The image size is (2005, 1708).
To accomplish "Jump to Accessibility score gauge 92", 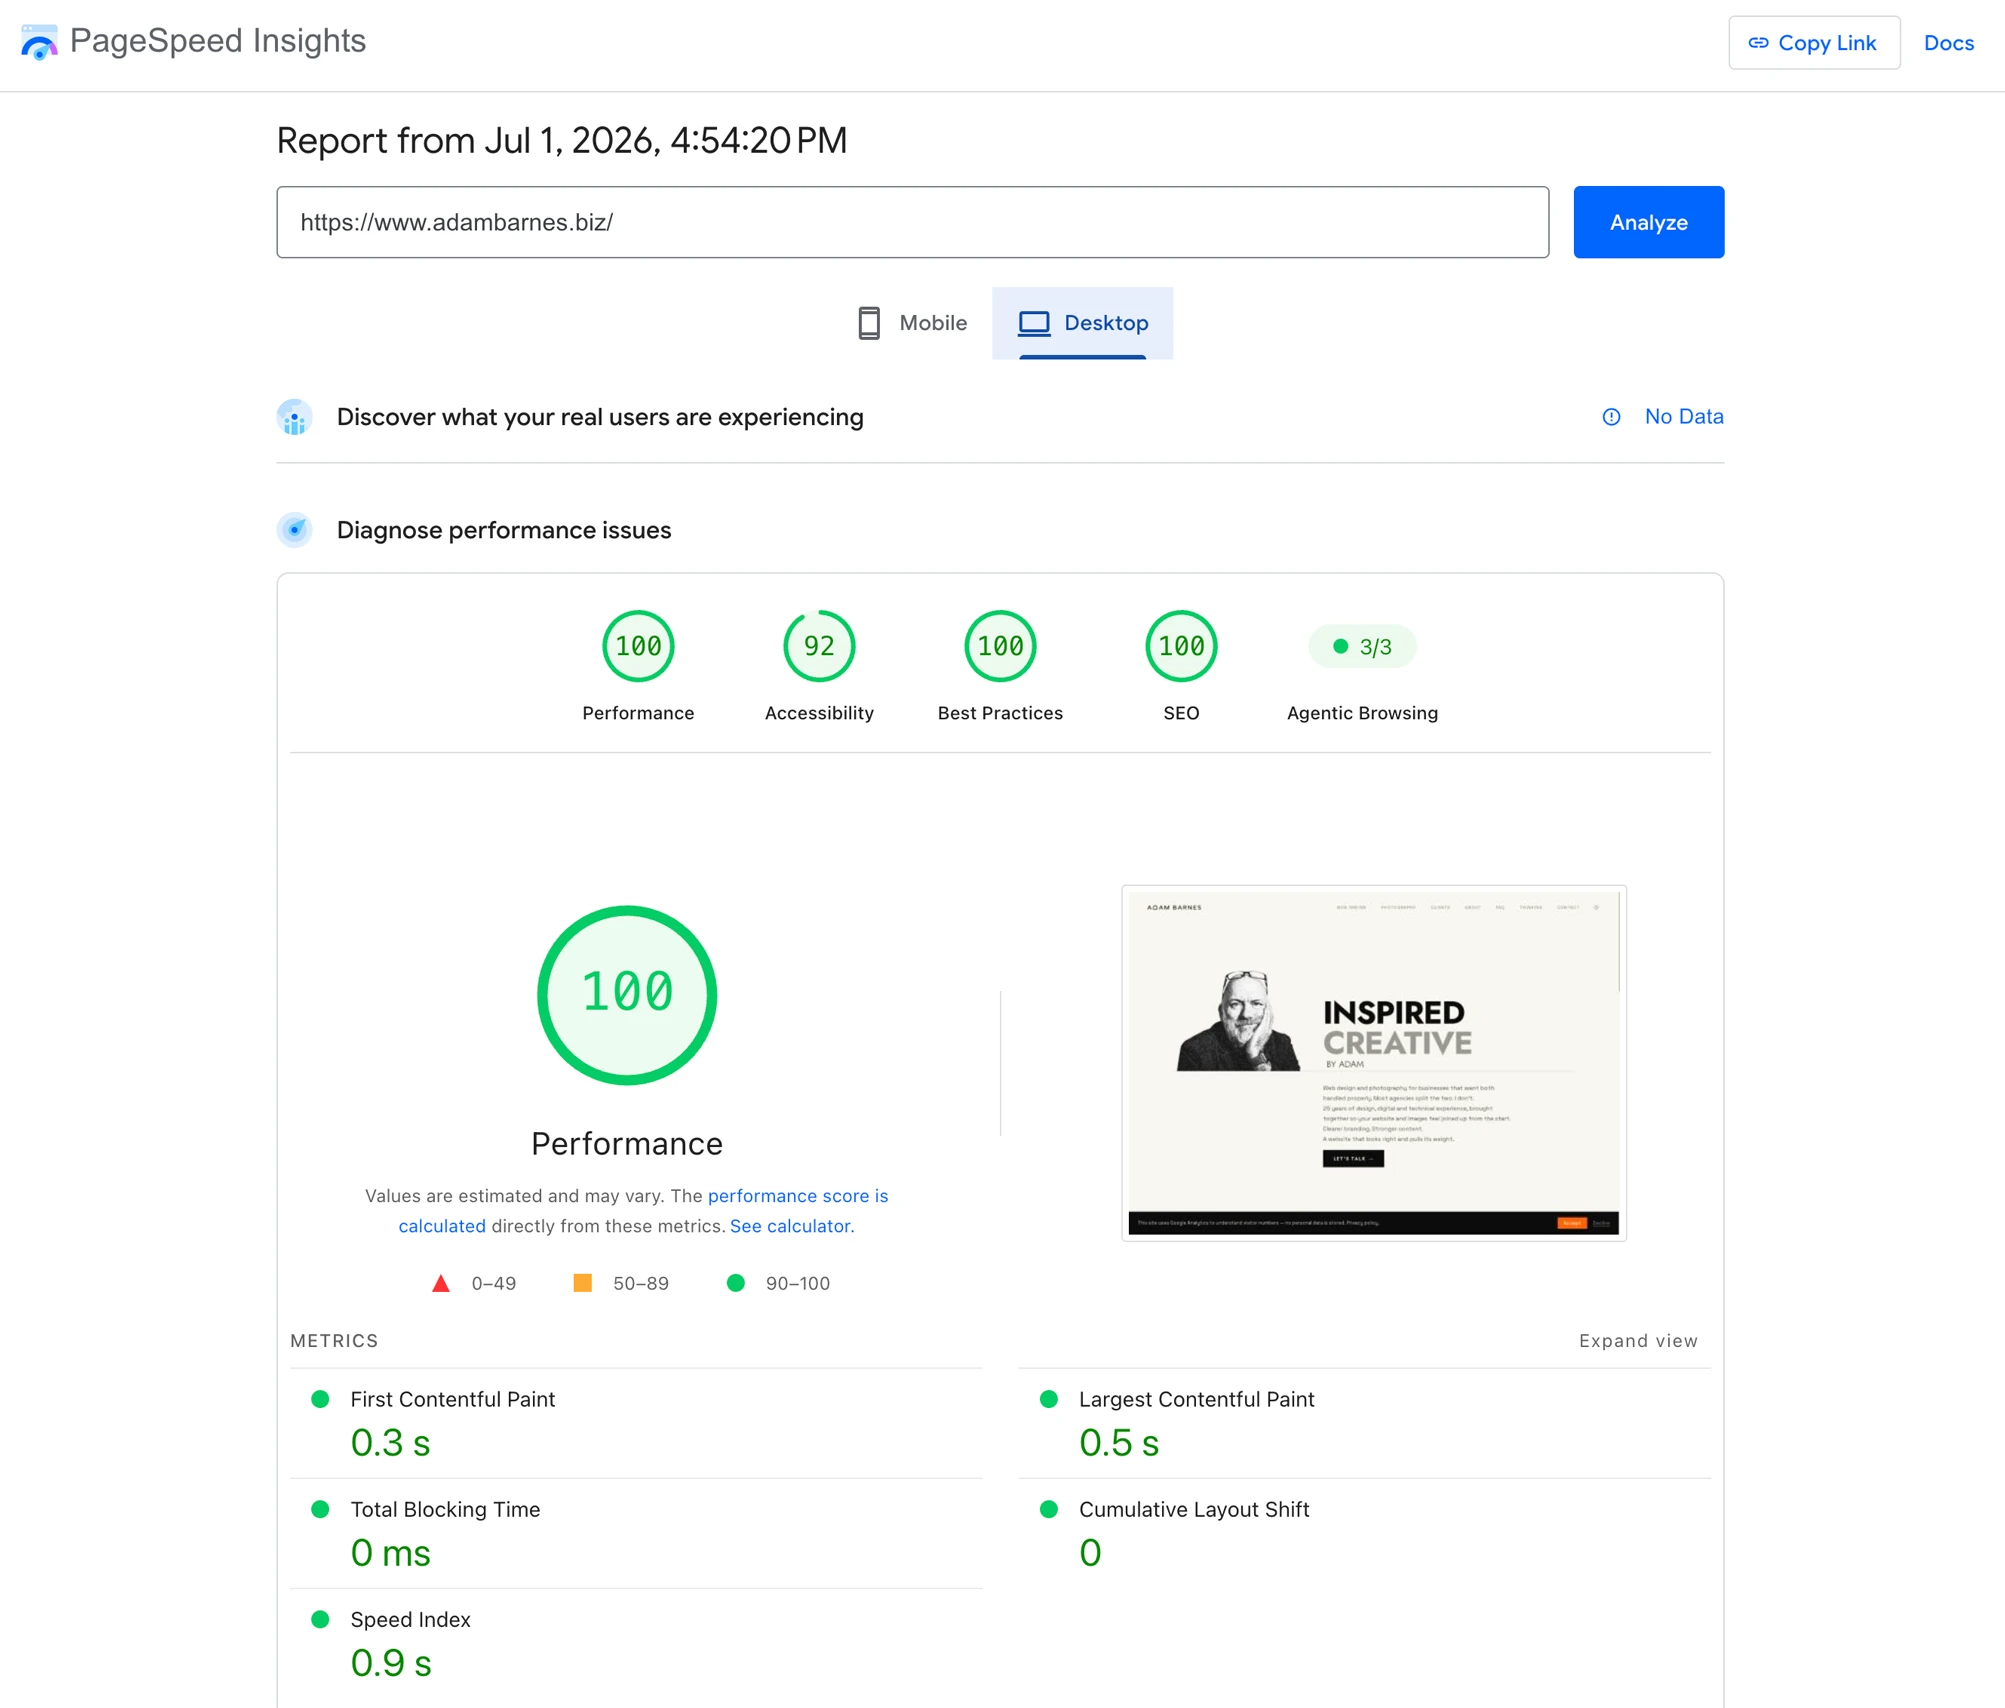I will [819, 646].
